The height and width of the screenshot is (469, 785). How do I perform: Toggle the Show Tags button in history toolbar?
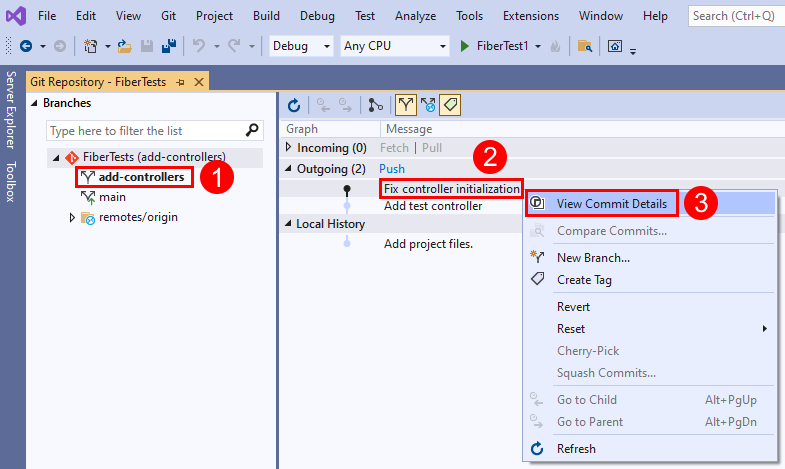[450, 104]
